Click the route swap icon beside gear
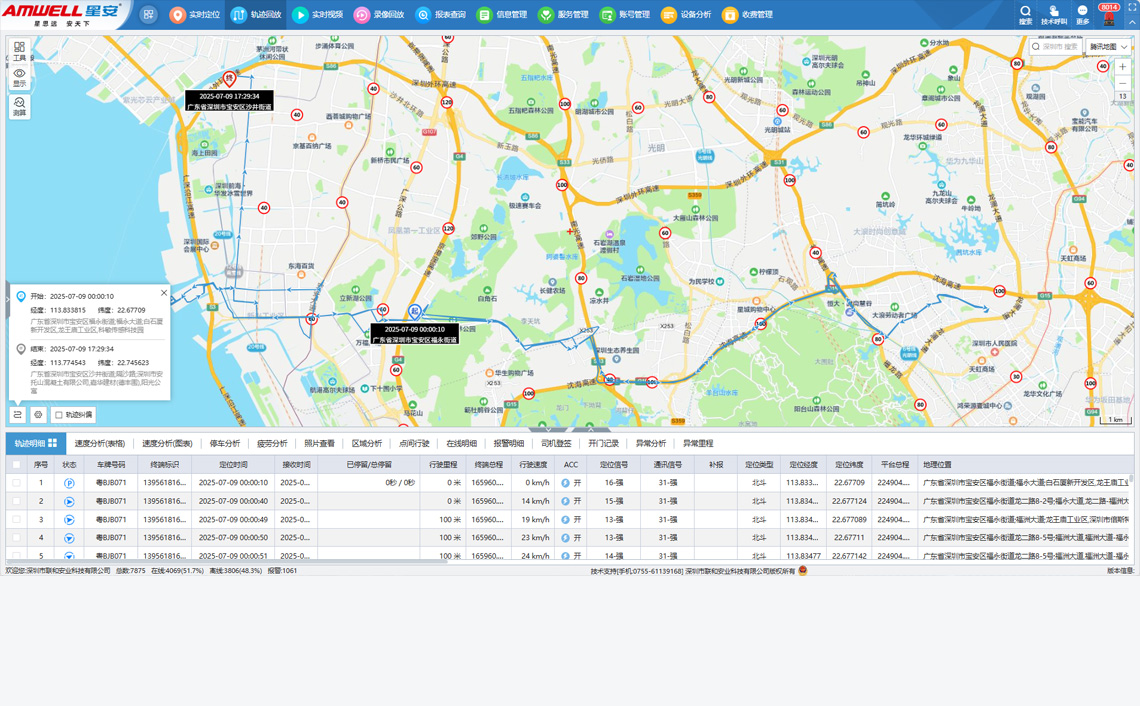The image size is (1140, 706). [x=18, y=414]
